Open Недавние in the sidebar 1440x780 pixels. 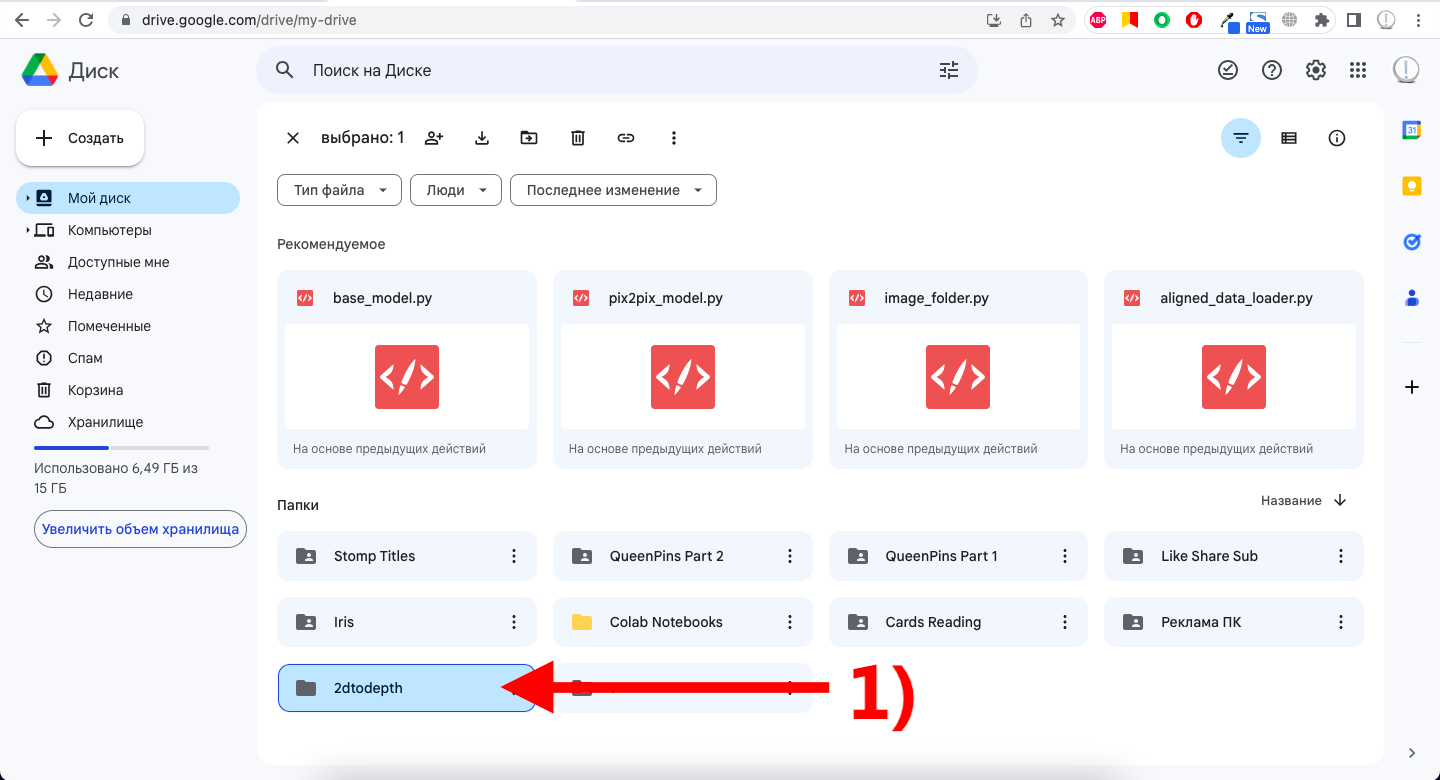(x=100, y=294)
